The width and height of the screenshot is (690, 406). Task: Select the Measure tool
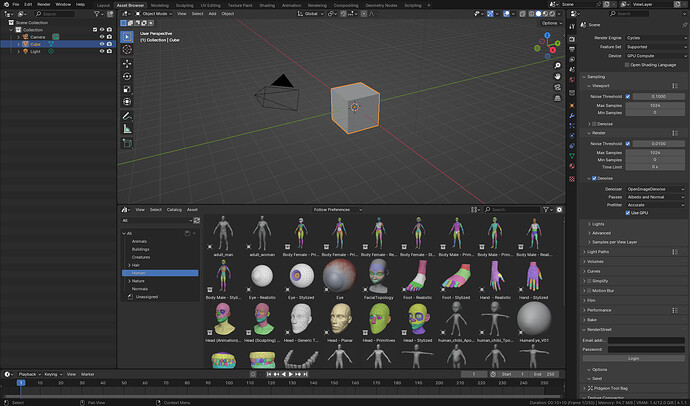coord(127,129)
